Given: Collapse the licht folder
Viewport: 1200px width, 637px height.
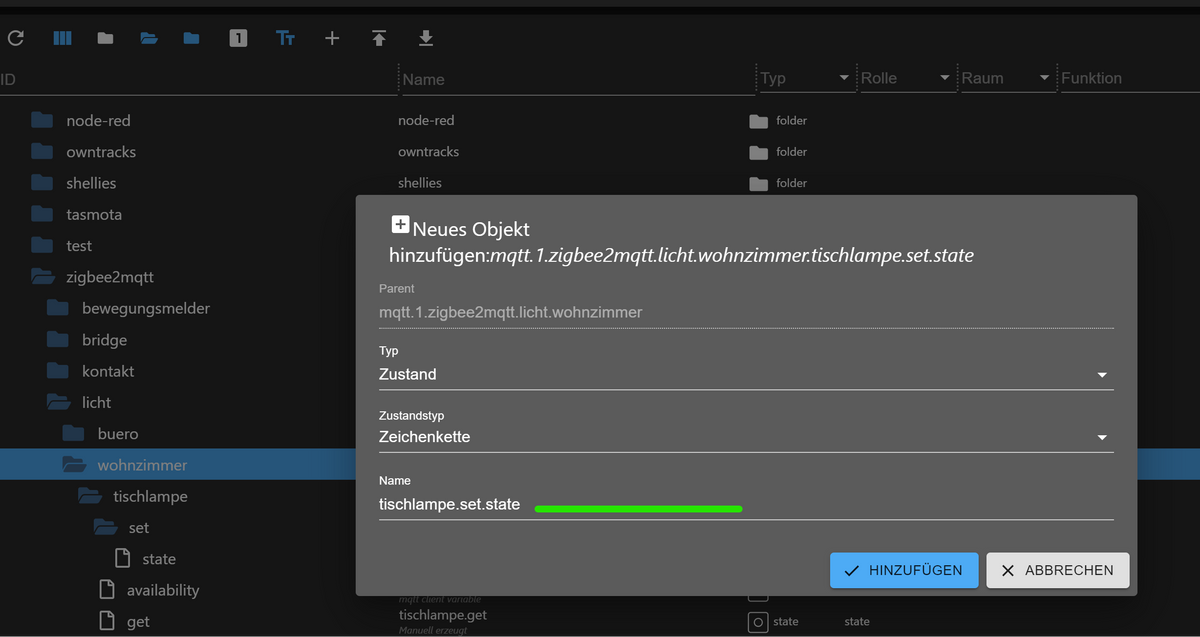Looking at the screenshot, I should point(58,402).
